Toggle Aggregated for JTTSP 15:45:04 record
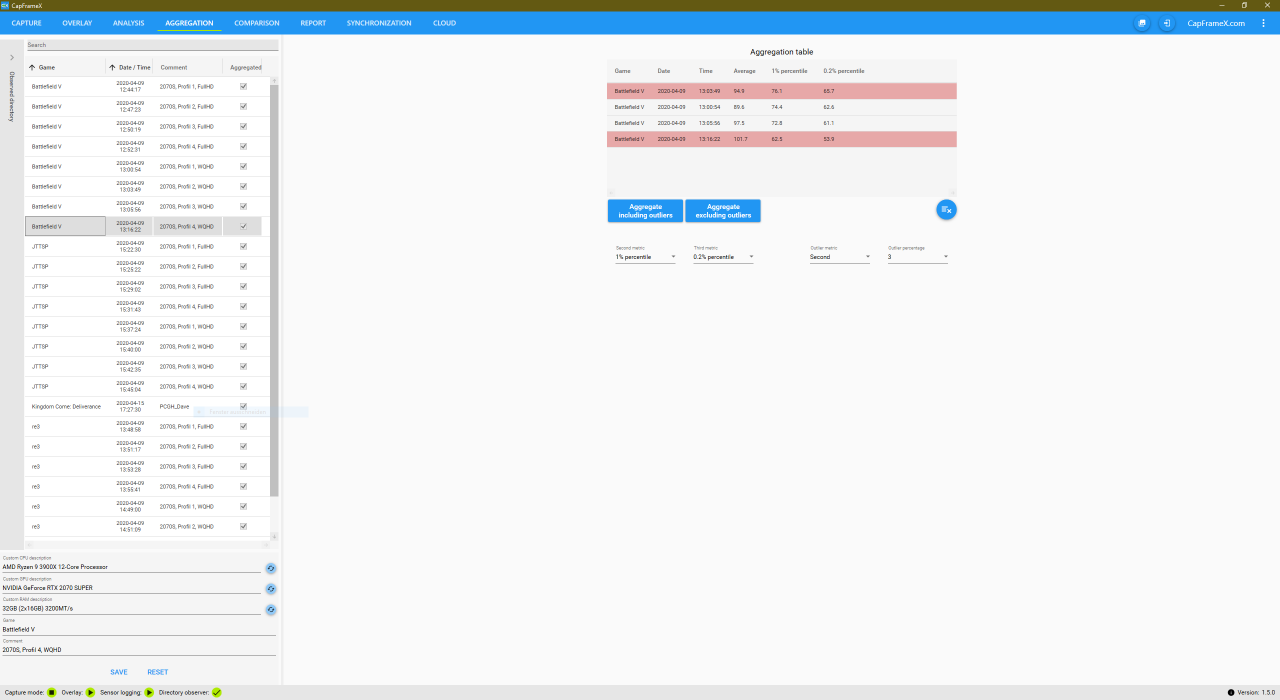1280x700 pixels. pos(243,386)
